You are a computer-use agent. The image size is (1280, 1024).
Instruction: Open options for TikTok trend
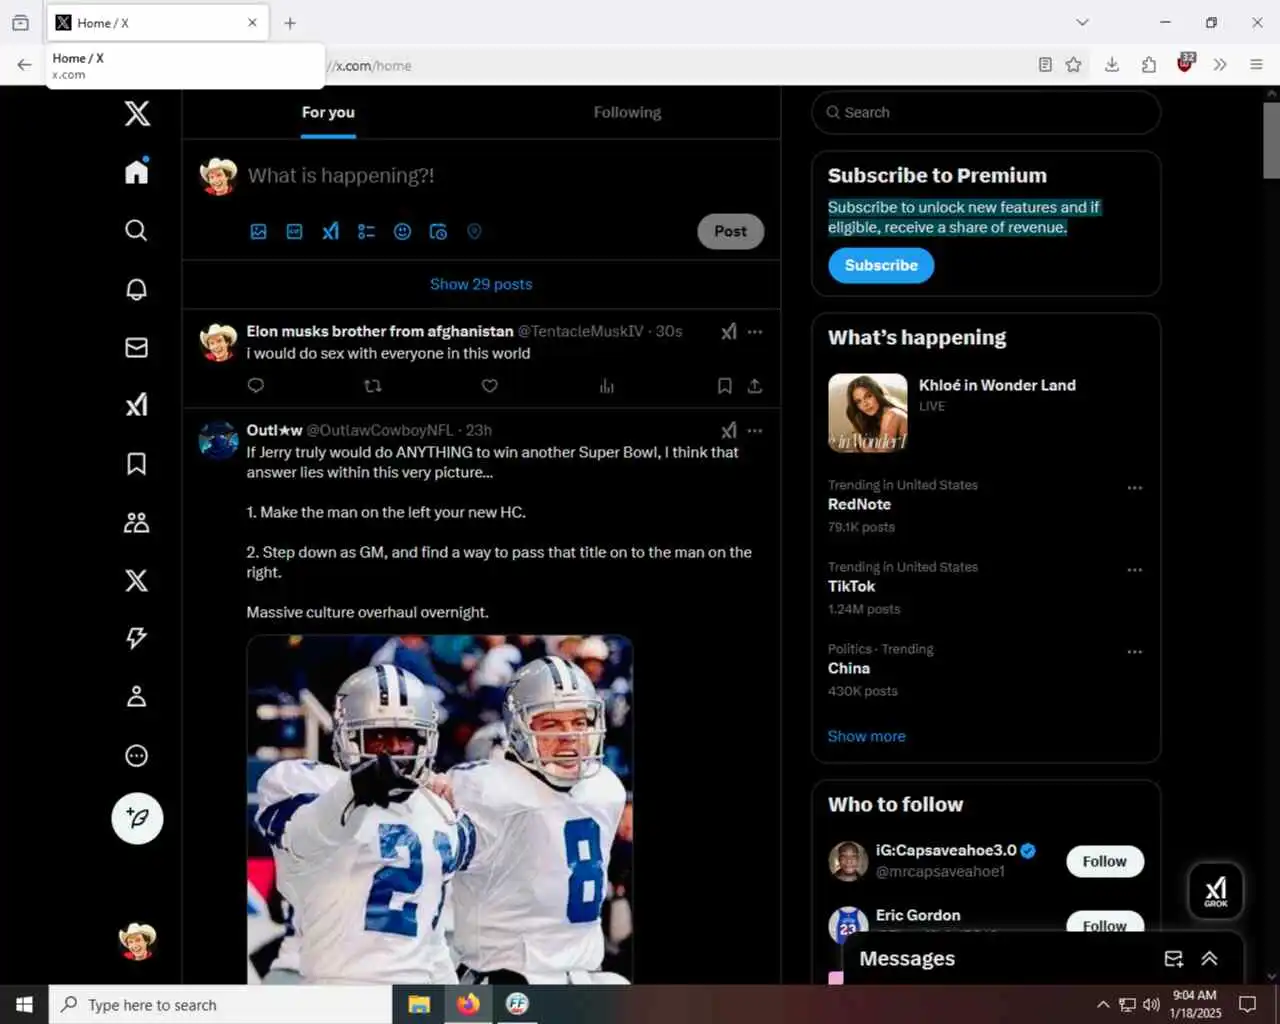point(1135,570)
